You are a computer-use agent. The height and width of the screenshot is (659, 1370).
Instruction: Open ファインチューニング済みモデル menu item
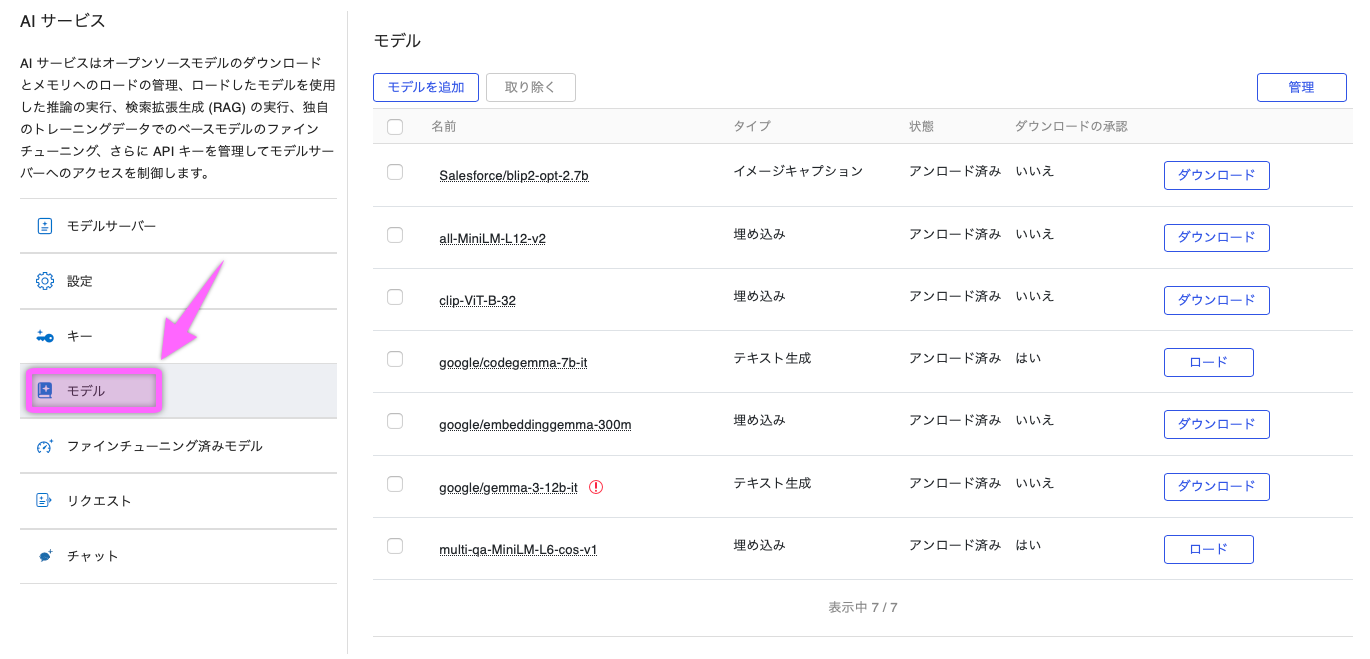click(x=178, y=446)
